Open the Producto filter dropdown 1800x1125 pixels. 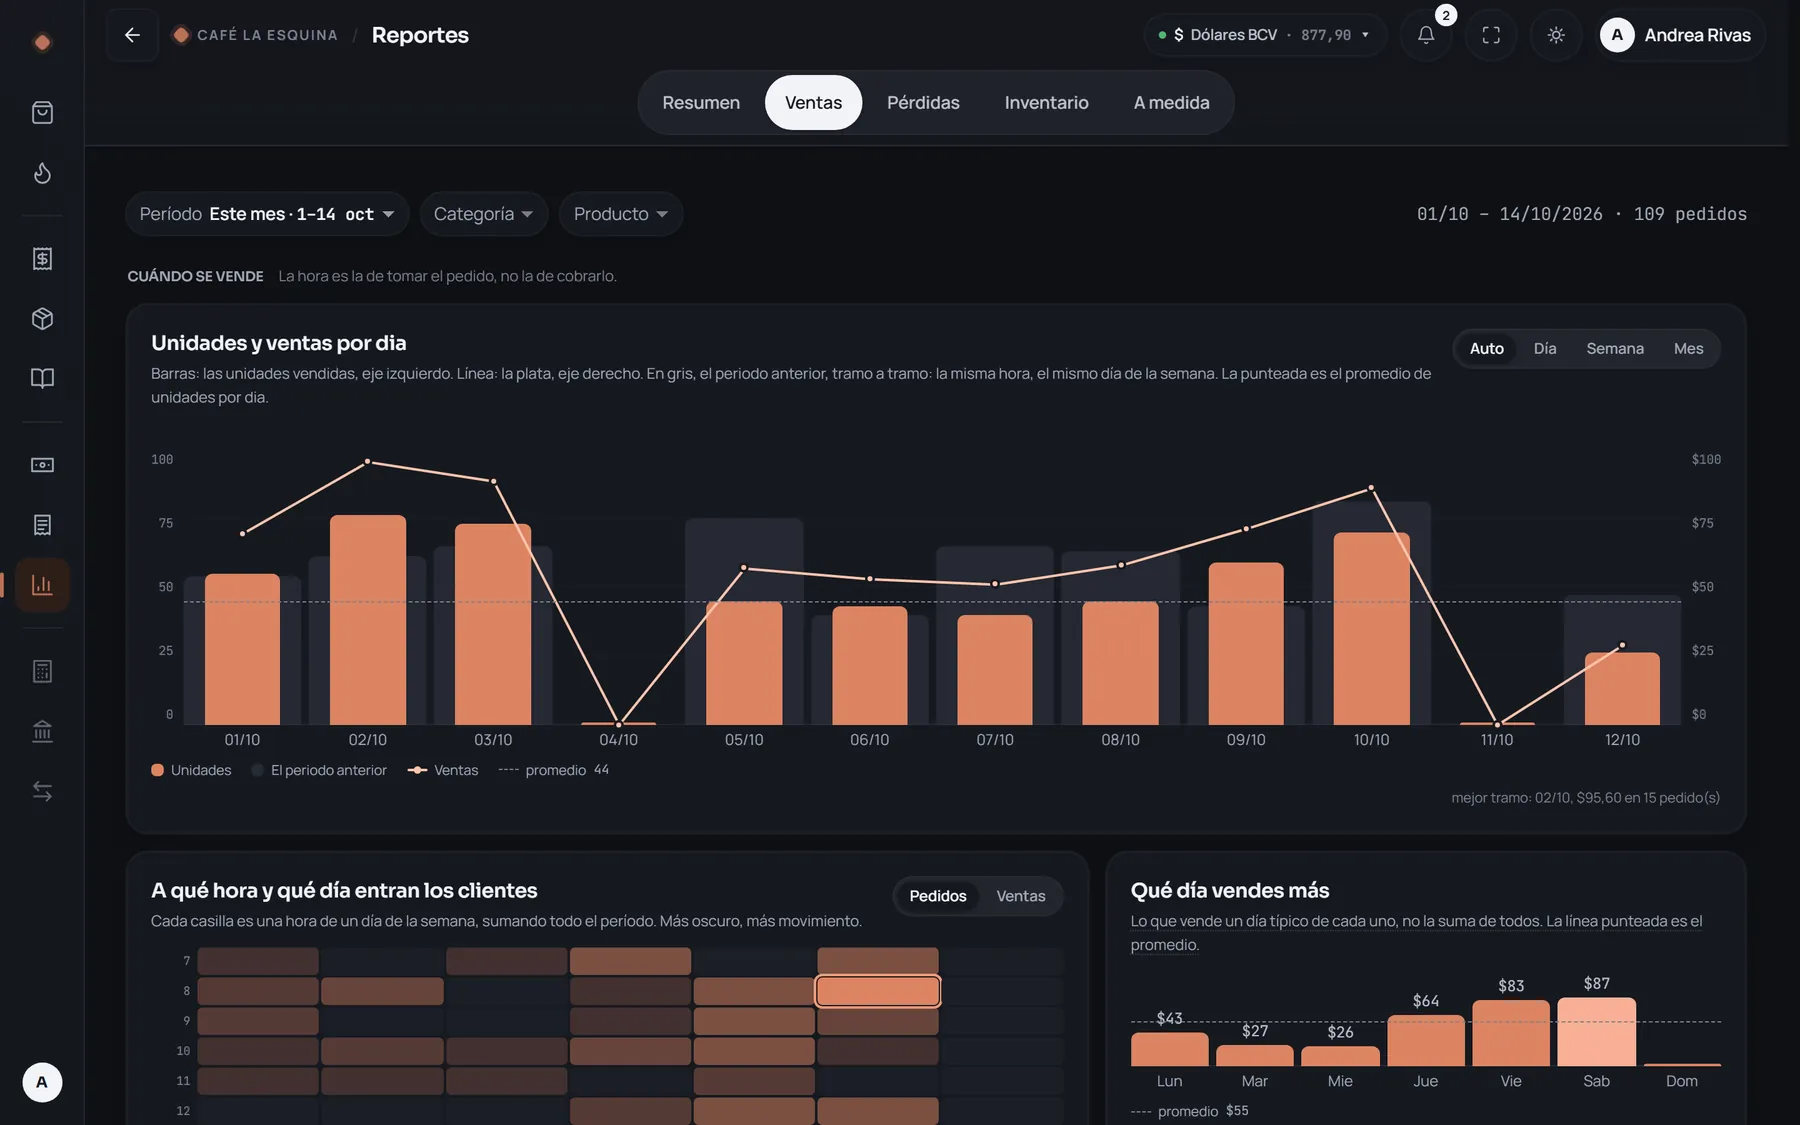620,214
